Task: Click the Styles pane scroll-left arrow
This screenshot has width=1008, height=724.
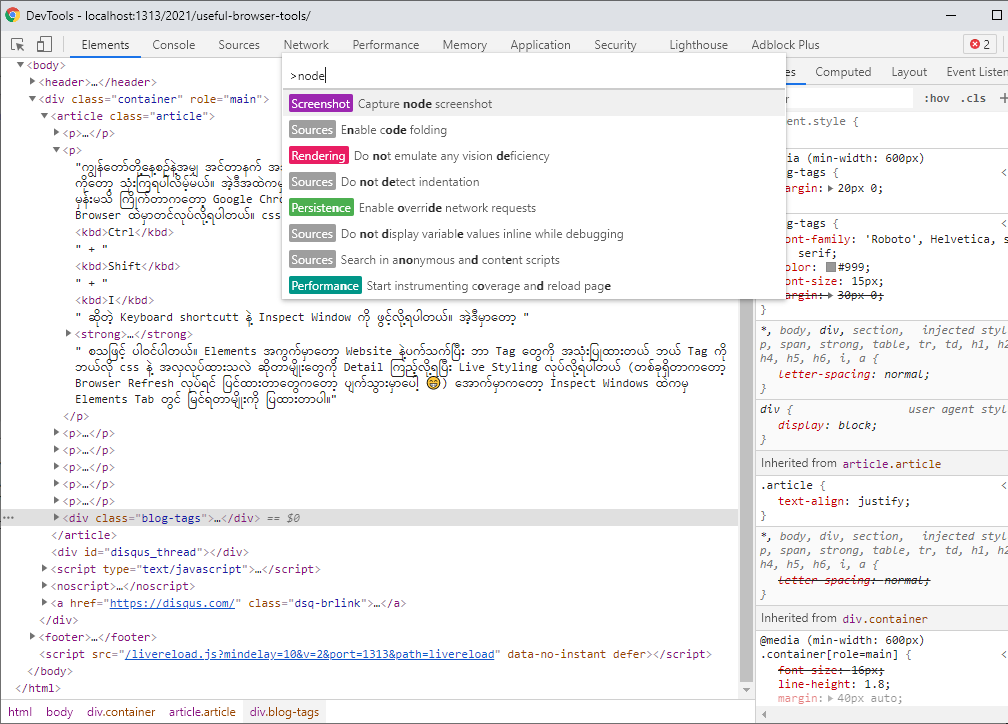Action: 764,714
